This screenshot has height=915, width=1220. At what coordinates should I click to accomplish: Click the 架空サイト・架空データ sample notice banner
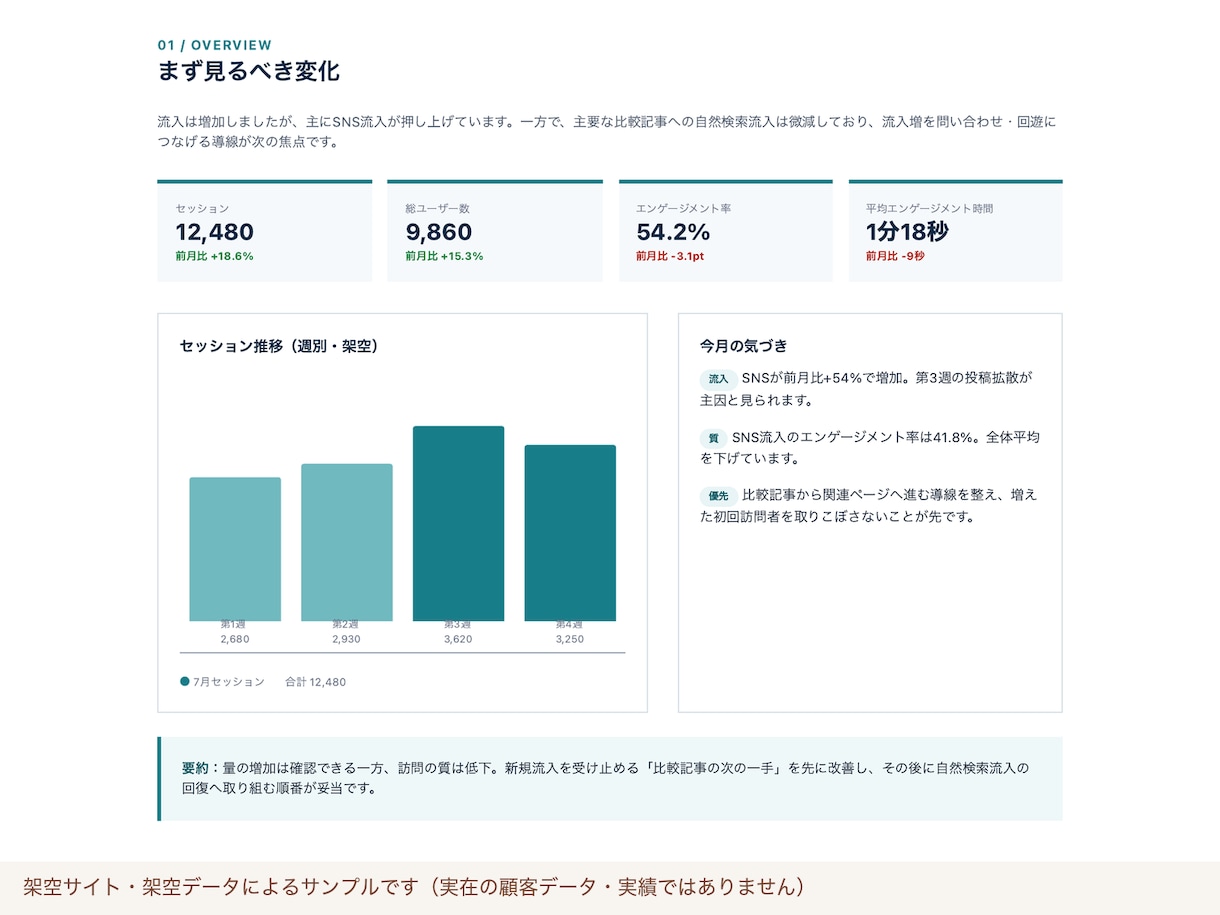click(610, 888)
